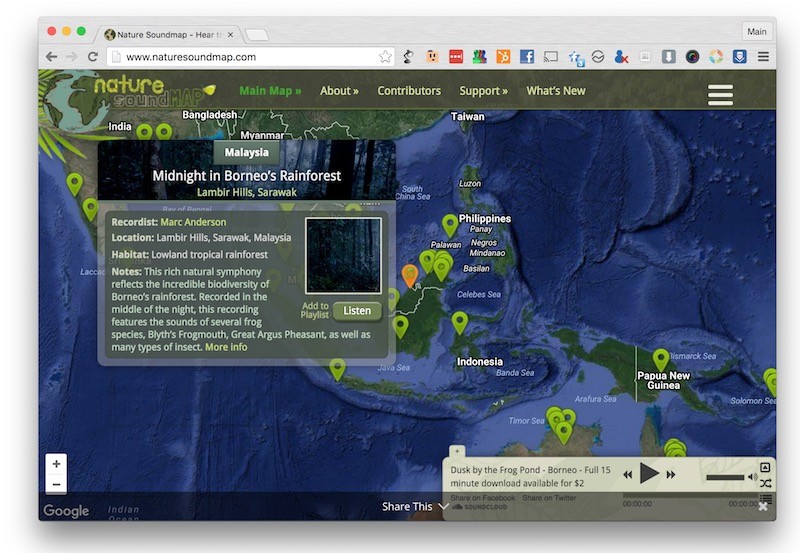Click the rainforest thumbnail image
This screenshot has height=553, width=800.
(343, 256)
